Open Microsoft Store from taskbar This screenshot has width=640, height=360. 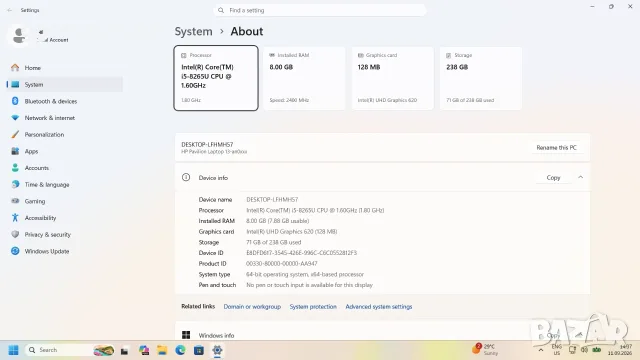coord(199,350)
